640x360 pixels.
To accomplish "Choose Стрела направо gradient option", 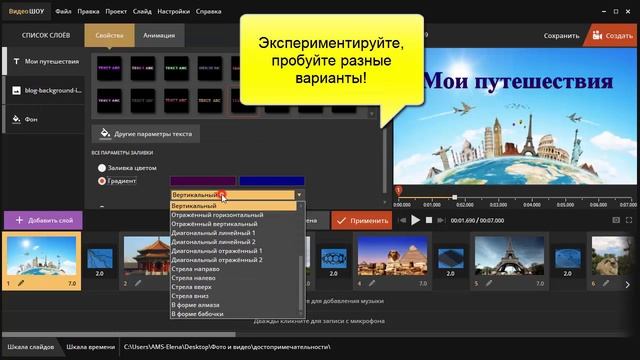I will (x=233, y=269).
